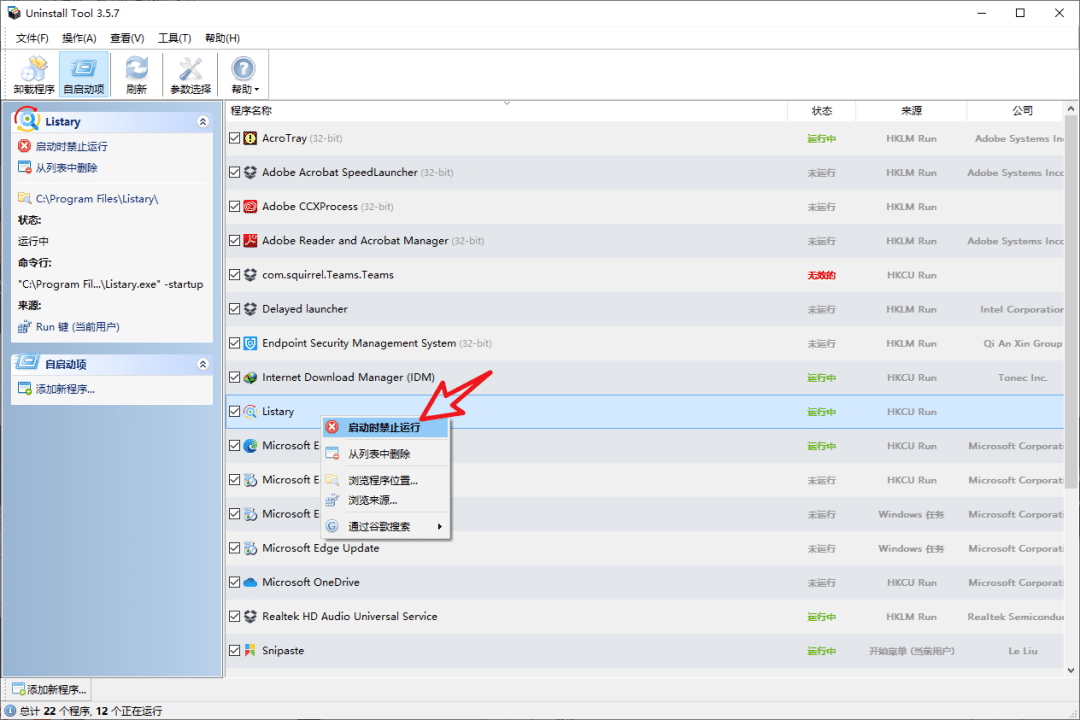The height and width of the screenshot is (720, 1080).
Task: Click the 添加新程序... button at bottom
Action: click(49, 689)
